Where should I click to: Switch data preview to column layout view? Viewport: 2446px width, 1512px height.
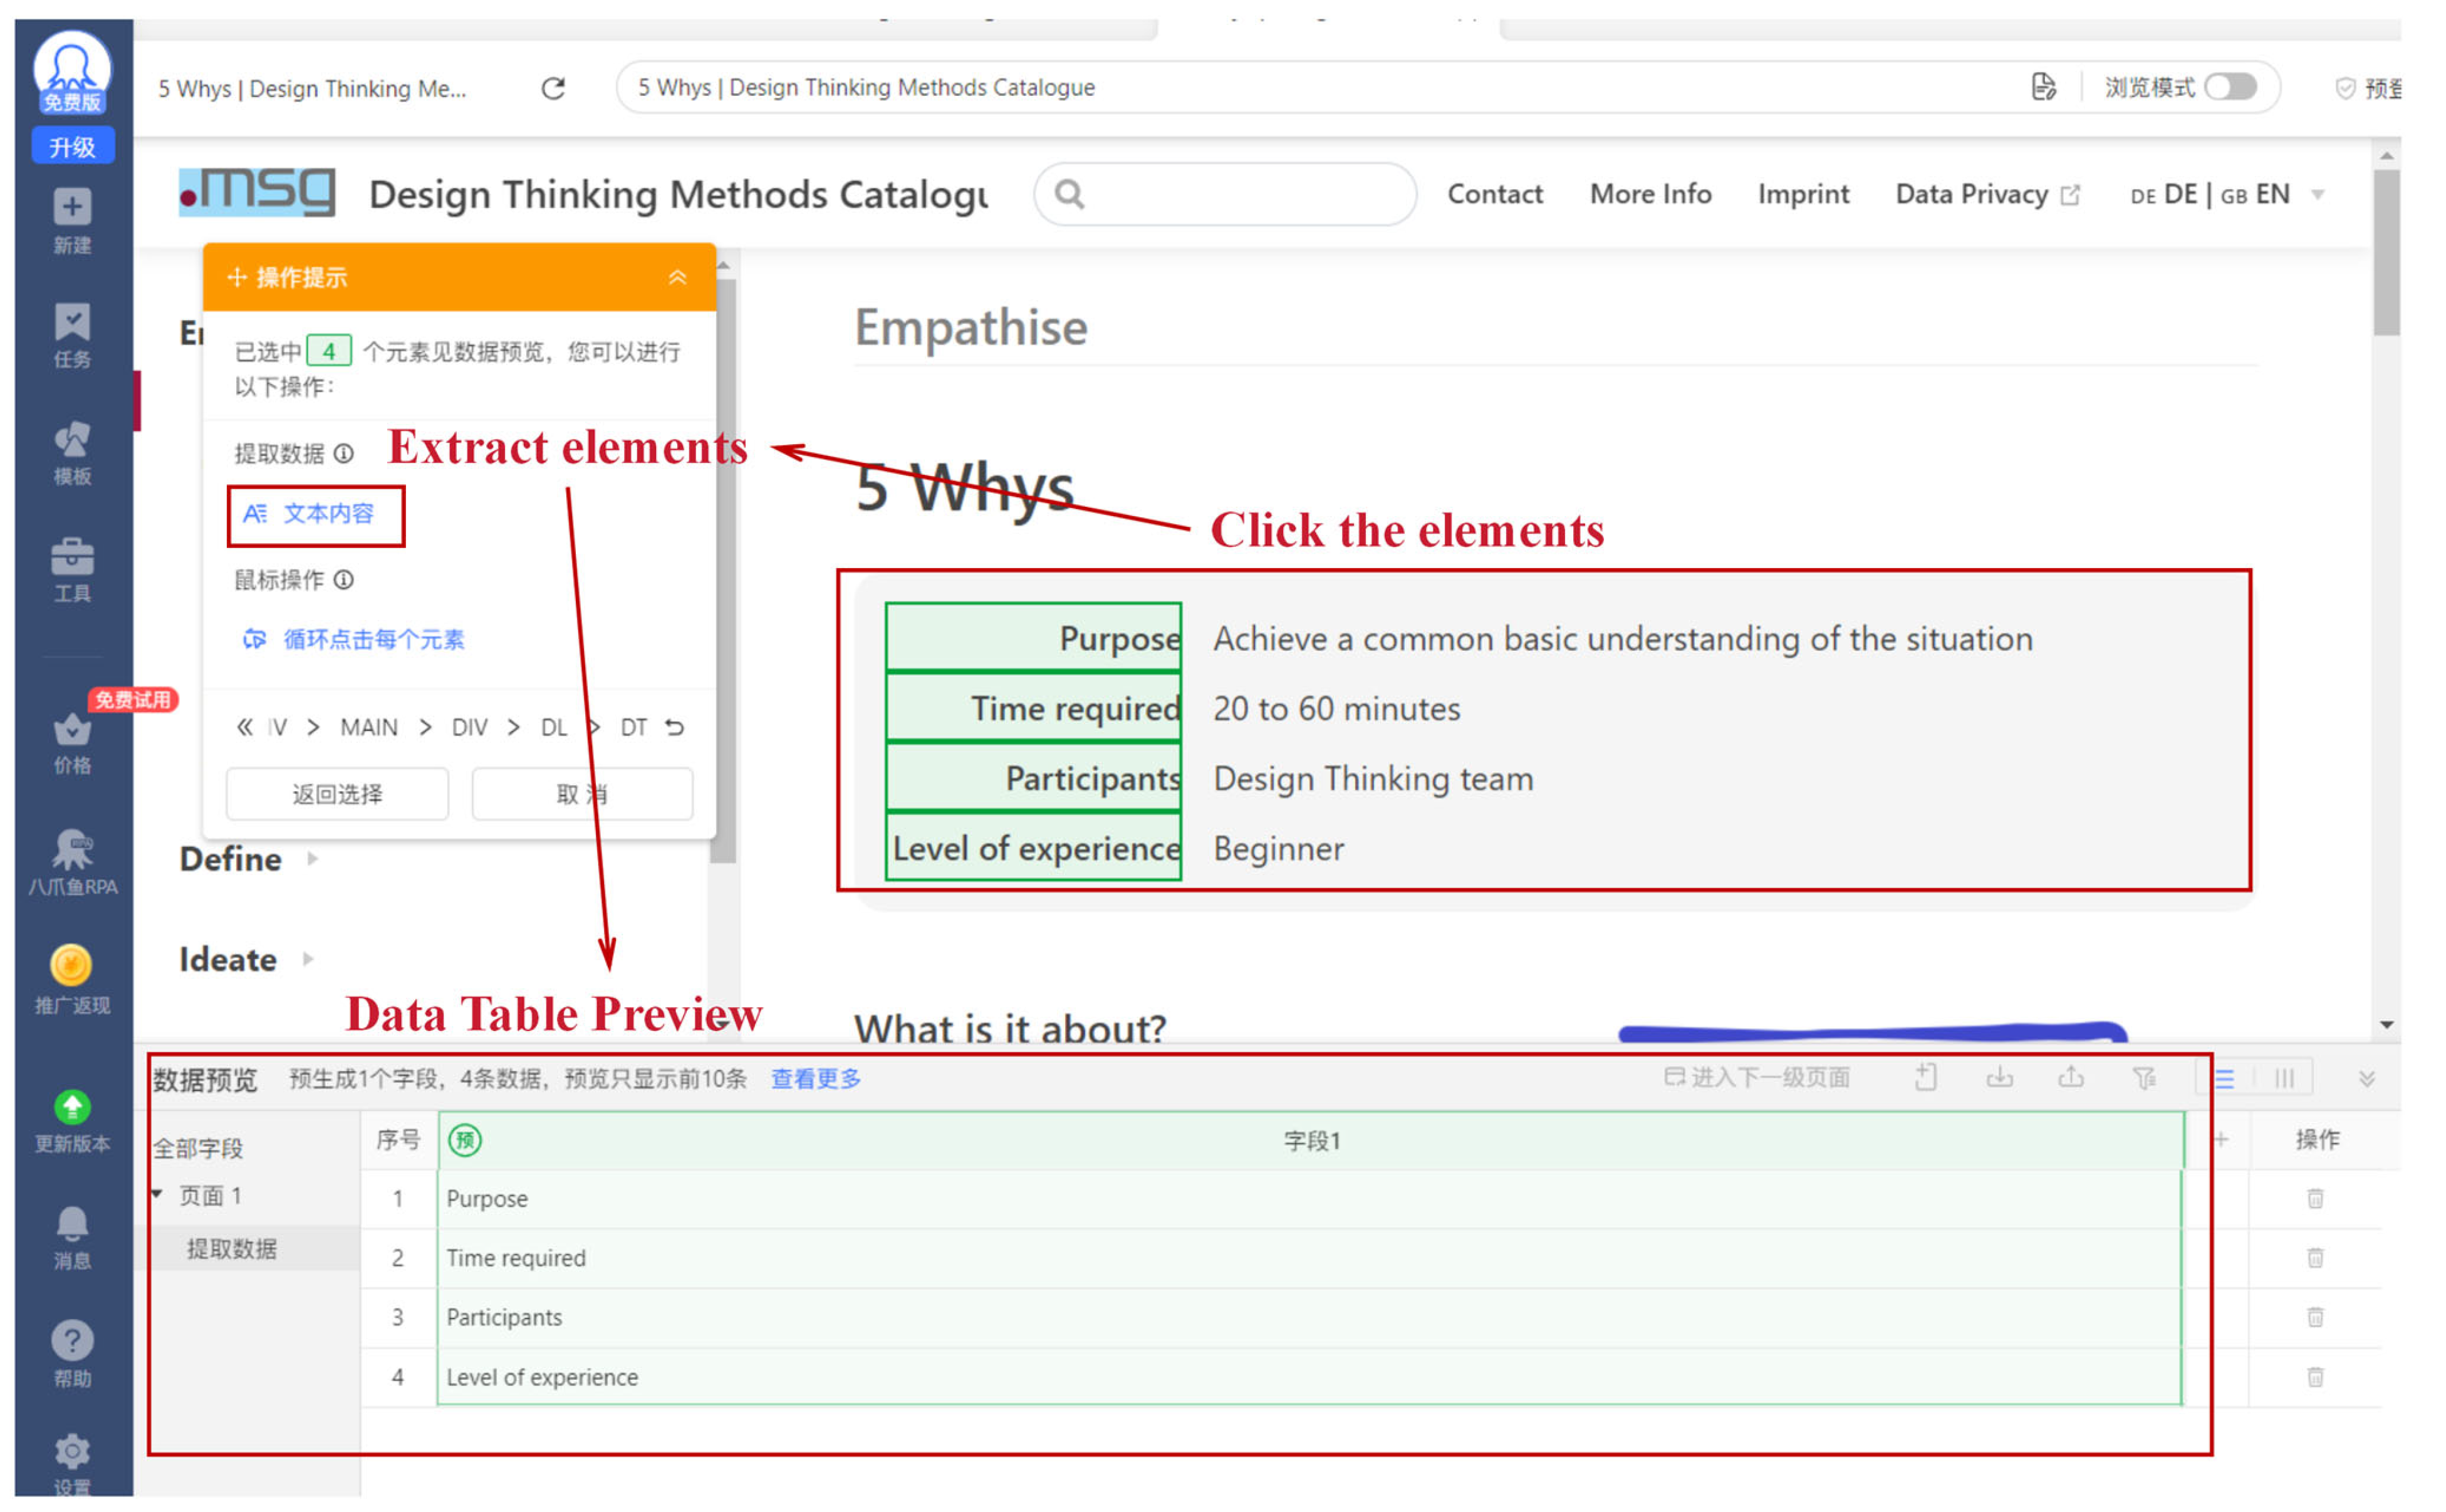point(2284,1078)
